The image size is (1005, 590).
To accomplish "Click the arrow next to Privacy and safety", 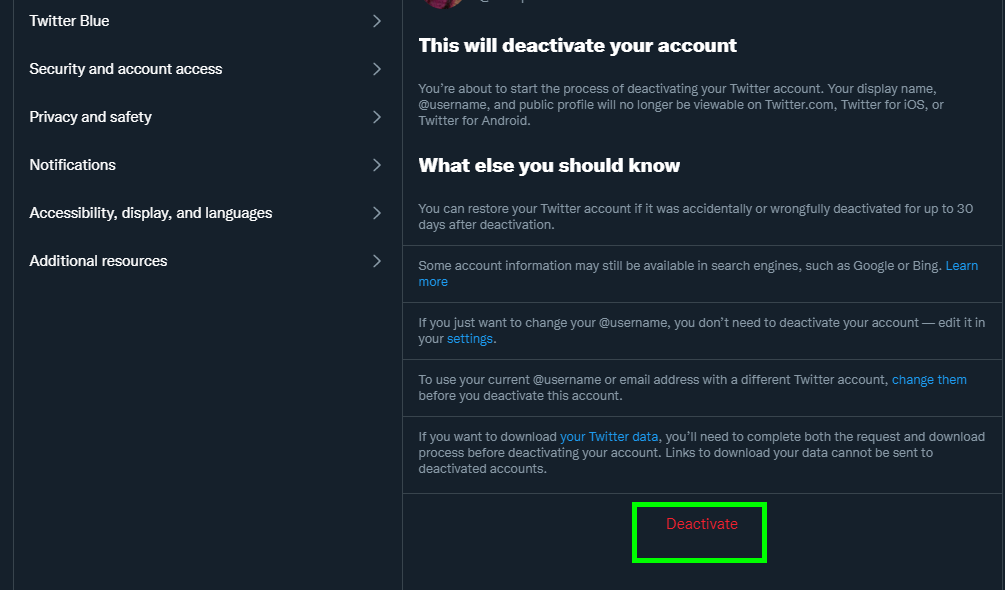I will coord(377,117).
